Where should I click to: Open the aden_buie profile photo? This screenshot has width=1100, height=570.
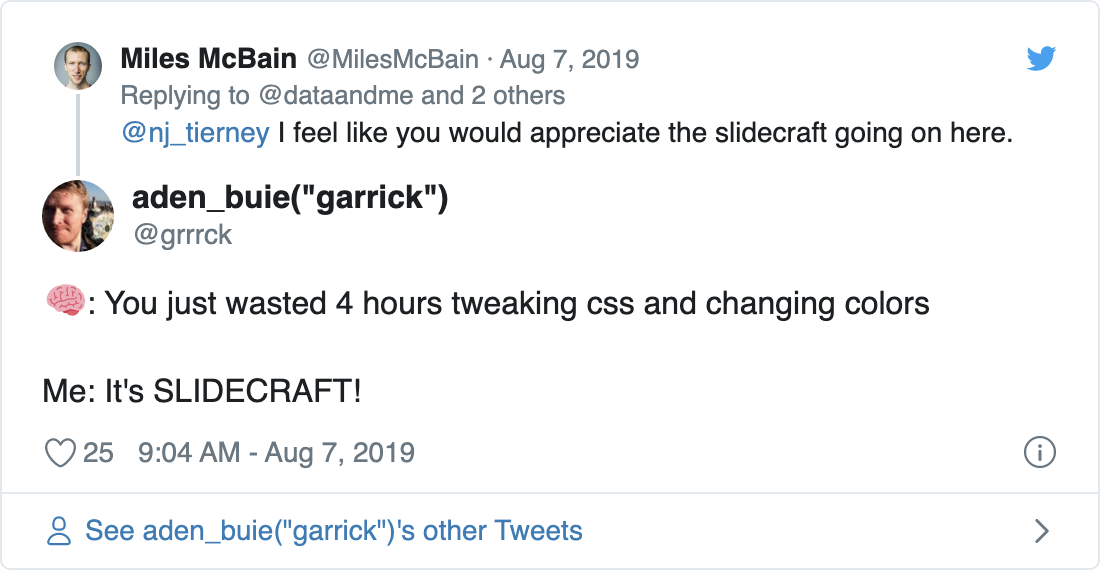tap(78, 216)
